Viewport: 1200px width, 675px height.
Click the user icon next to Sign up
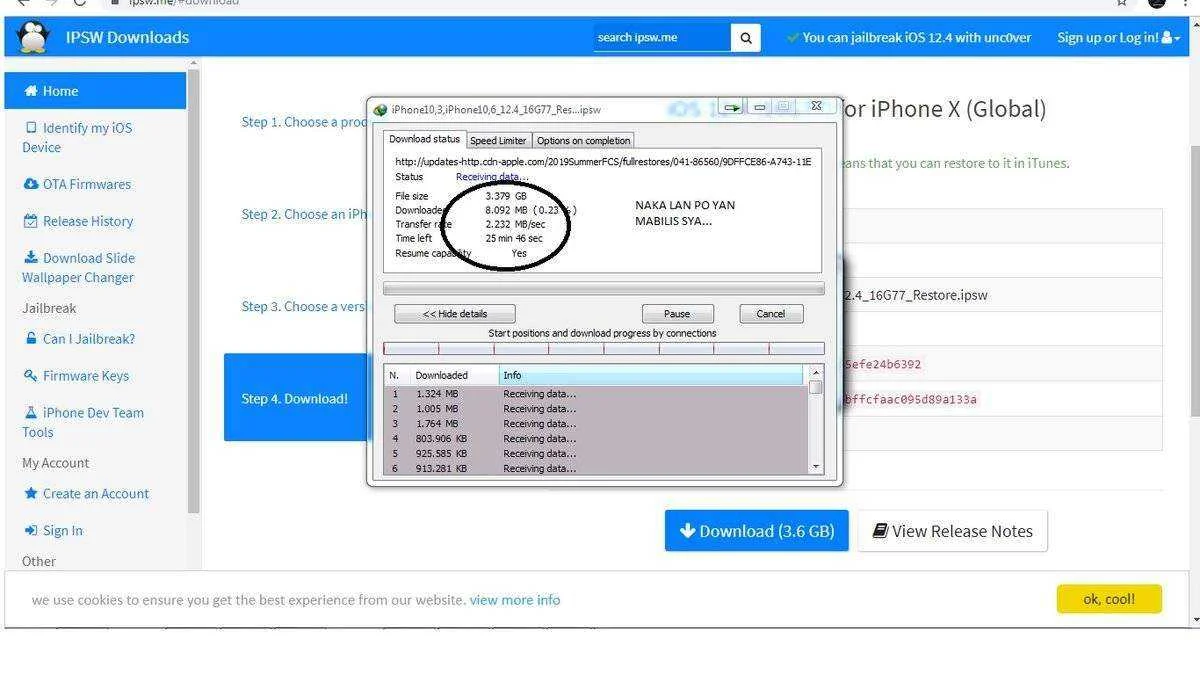[1166, 37]
